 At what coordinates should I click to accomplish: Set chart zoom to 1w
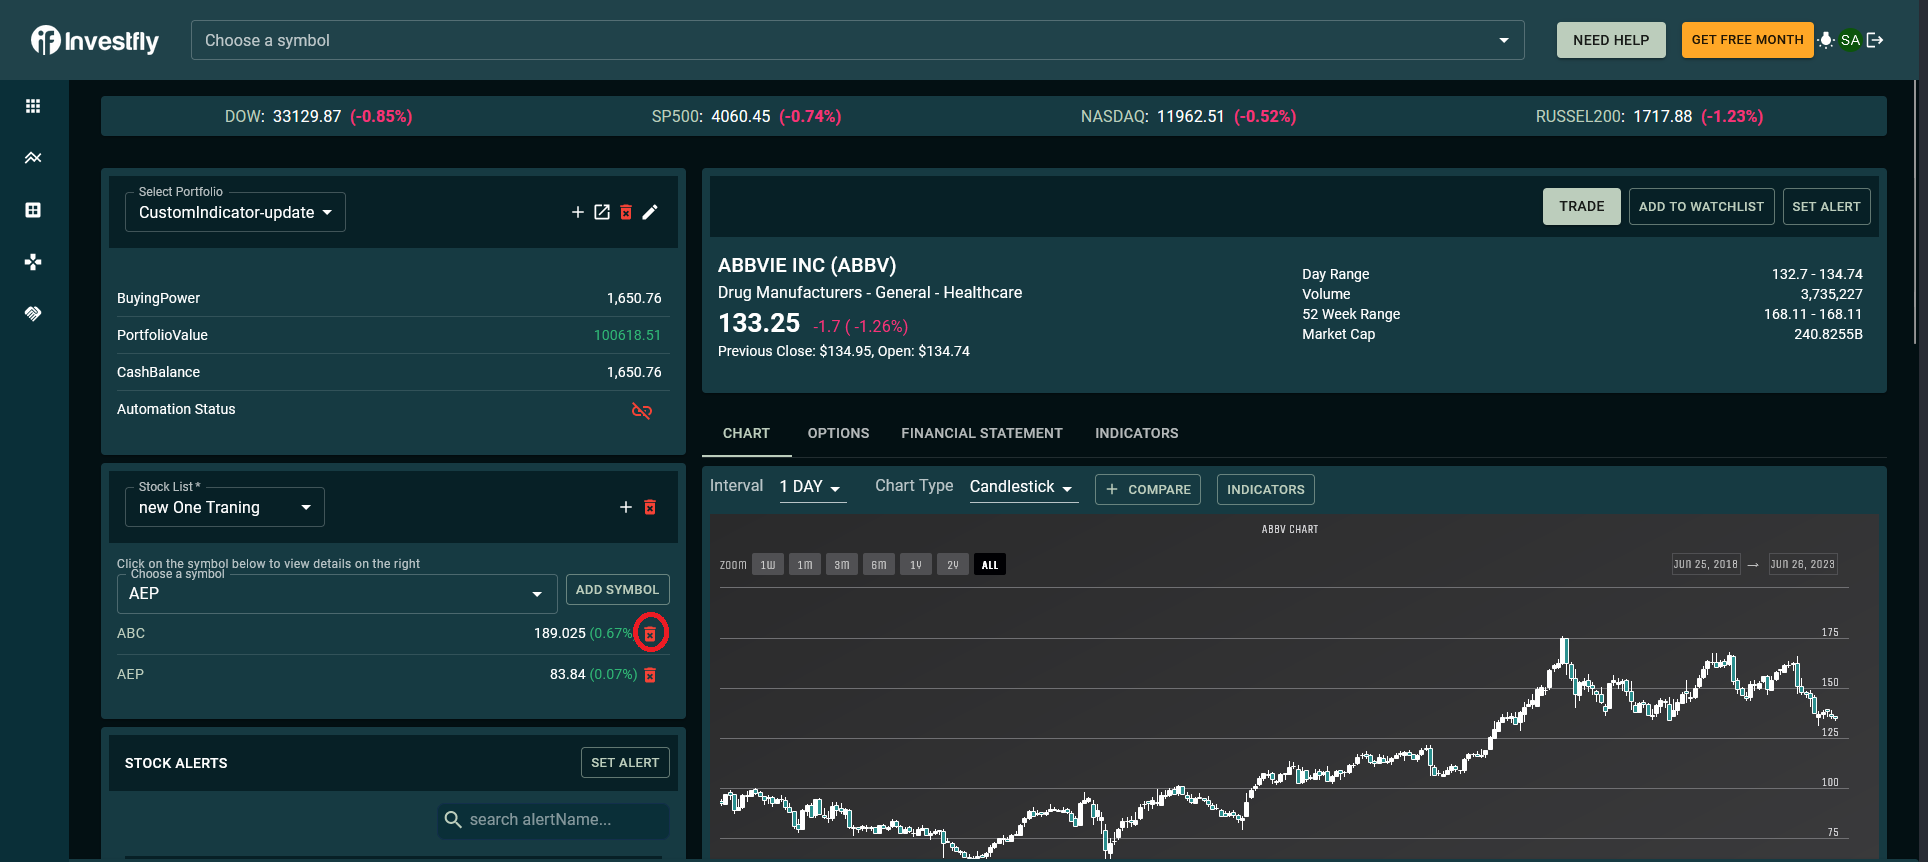pos(768,565)
